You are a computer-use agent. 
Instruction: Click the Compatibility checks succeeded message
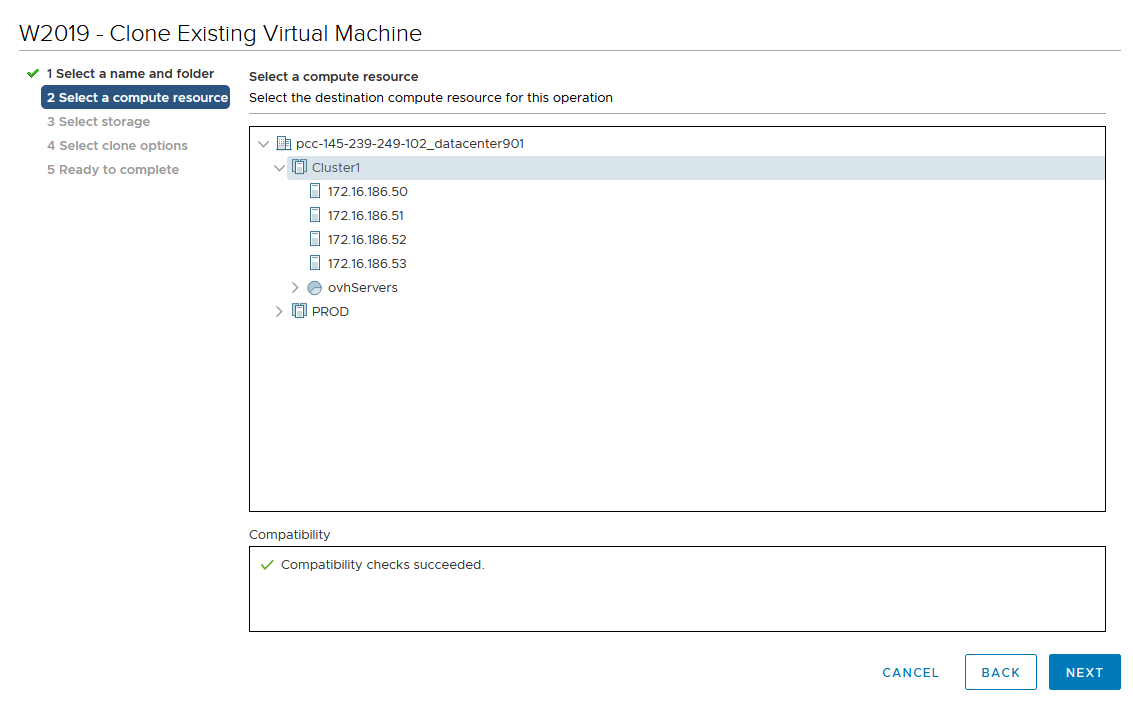(x=382, y=565)
